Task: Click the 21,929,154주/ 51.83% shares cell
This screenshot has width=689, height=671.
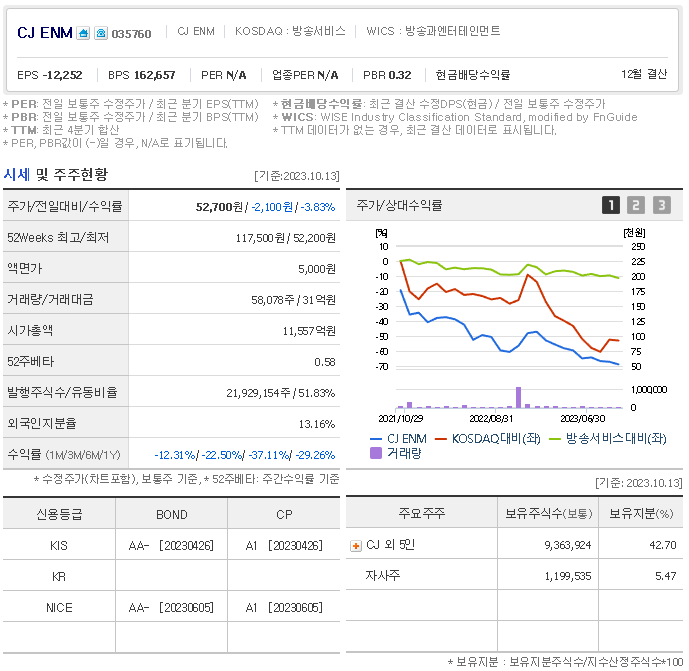Action: click(281, 393)
